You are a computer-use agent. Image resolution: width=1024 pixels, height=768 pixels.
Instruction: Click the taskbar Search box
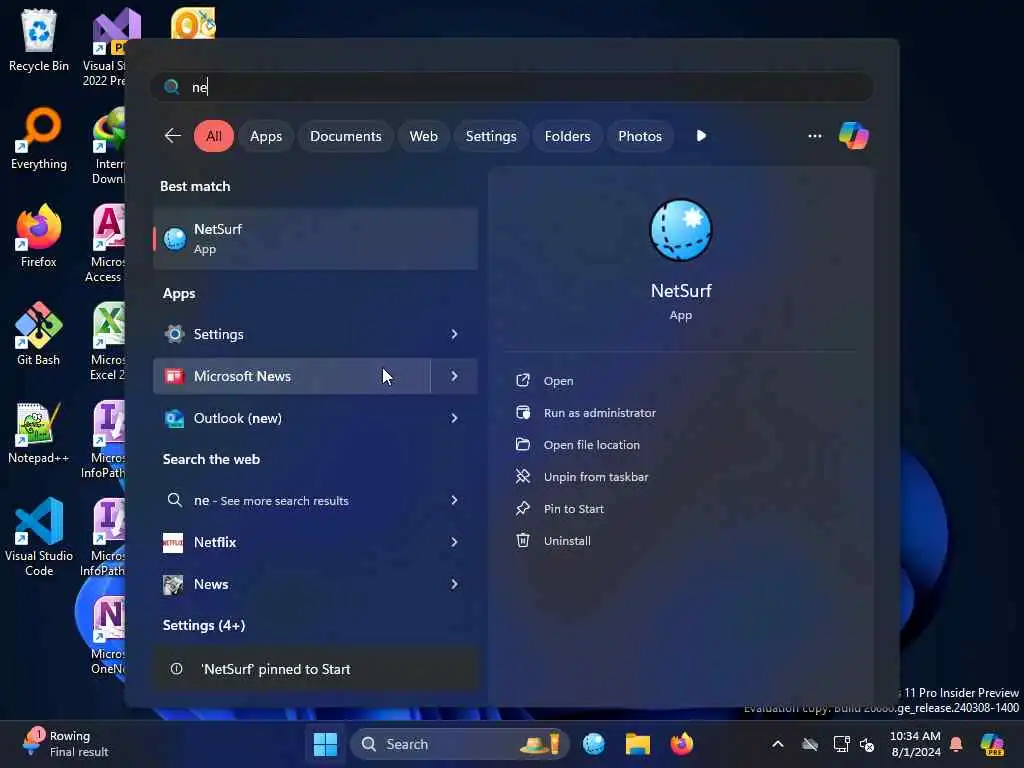click(x=460, y=744)
